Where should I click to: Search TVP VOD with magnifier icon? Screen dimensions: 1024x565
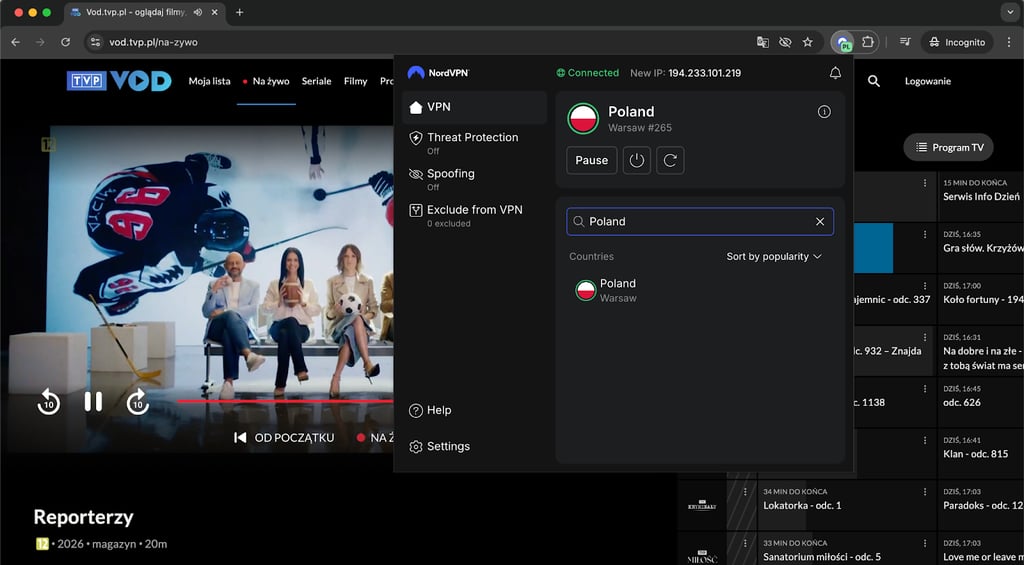874,82
